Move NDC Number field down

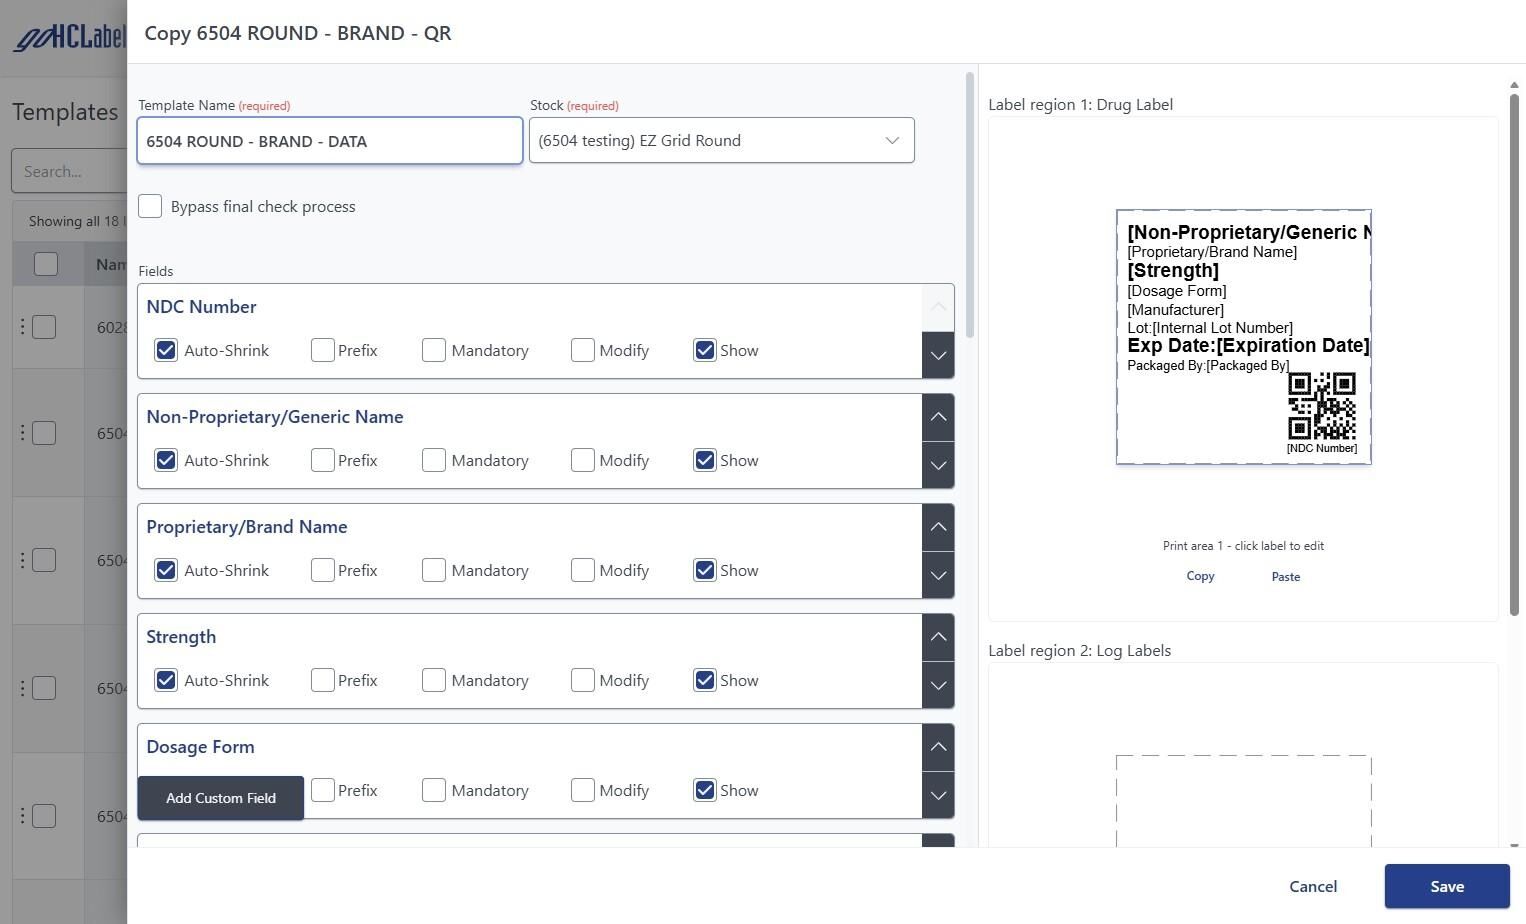click(938, 355)
